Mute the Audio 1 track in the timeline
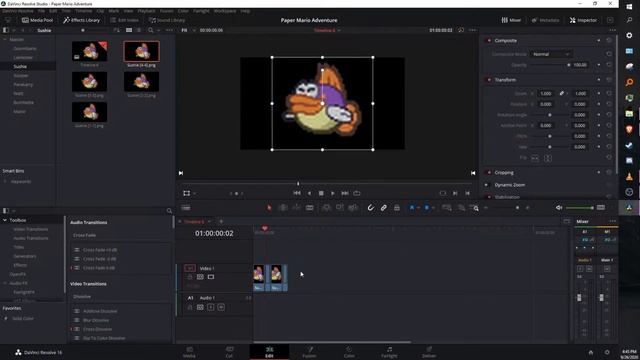The height and width of the screenshot is (360, 640). pos(221,307)
